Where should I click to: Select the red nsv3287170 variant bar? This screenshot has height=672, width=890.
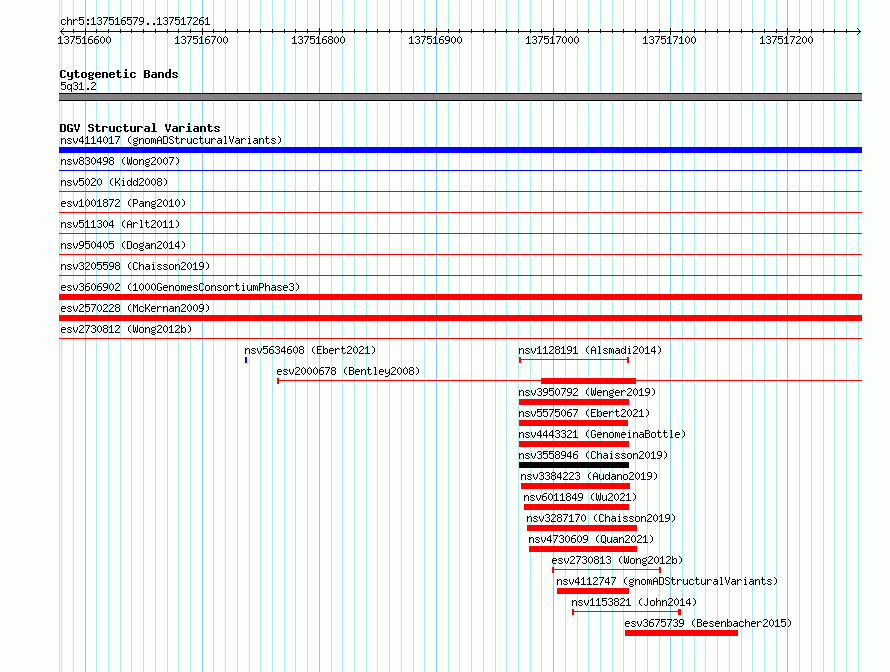(582, 528)
